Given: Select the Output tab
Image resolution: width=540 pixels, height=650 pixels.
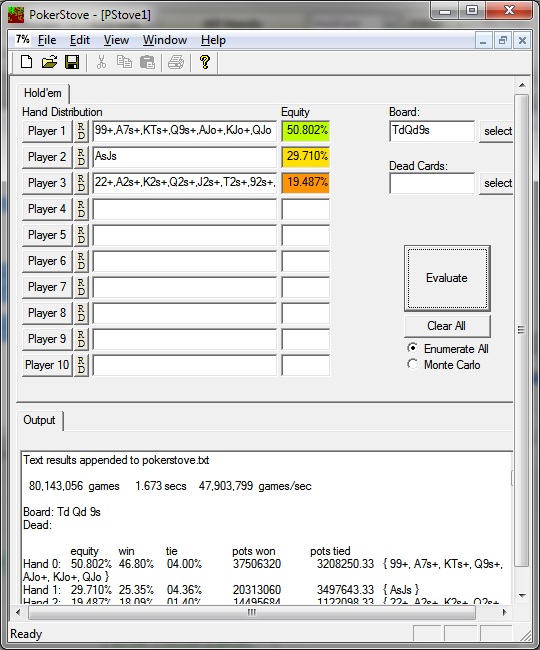Looking at the screenshot, I should [39, 420].
